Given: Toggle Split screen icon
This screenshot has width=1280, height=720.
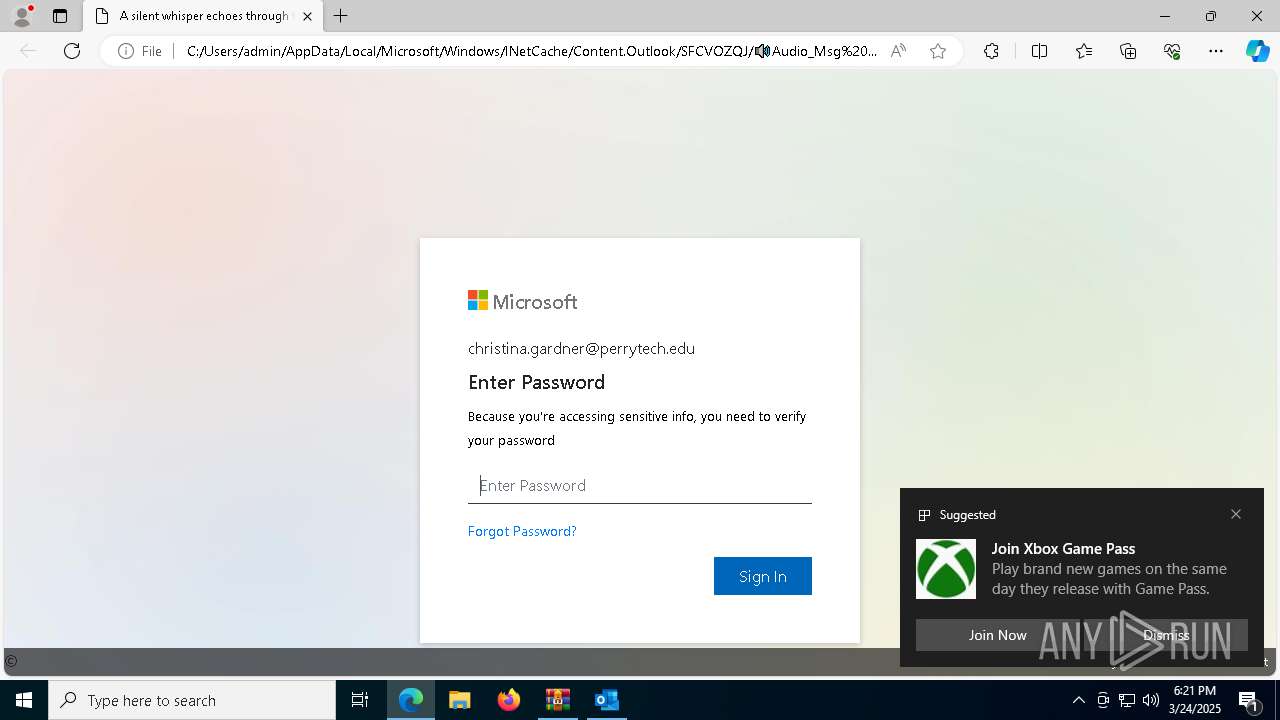Looking at the screenshot, I should pos(1039,51).
